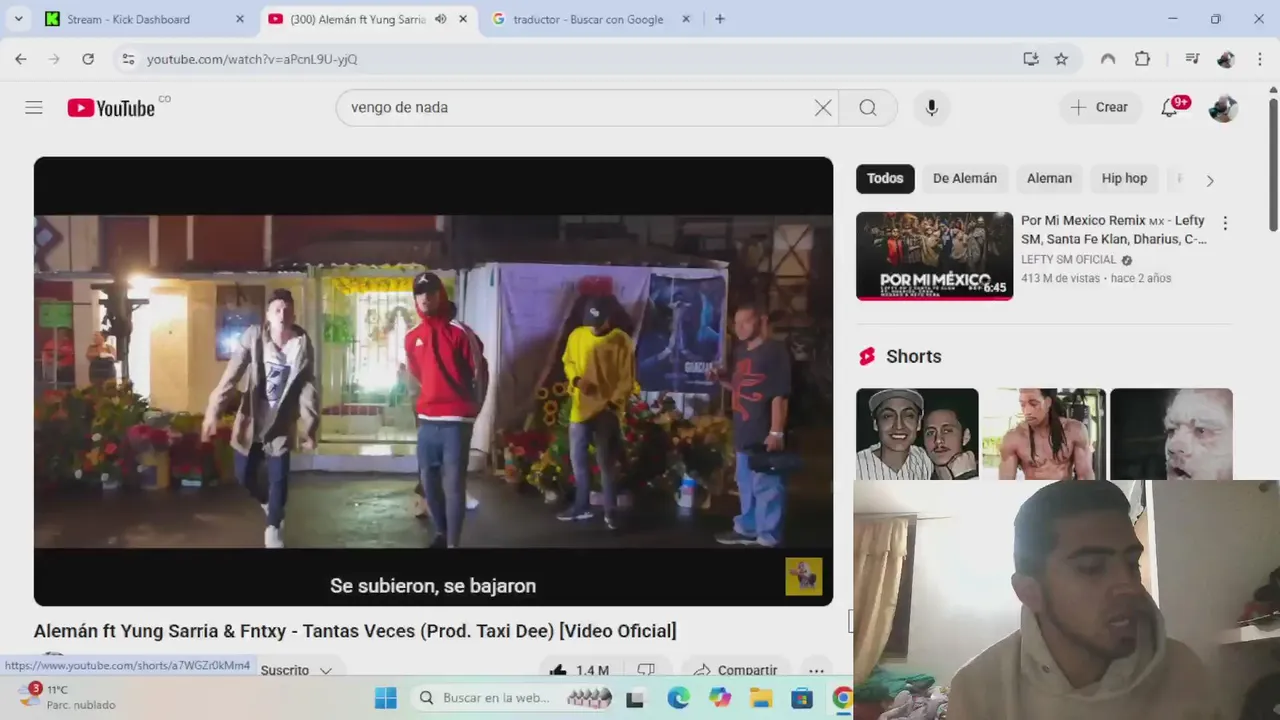This screenshot has width=1280, height=720.
Task: Open the YouTube account avatar menu
Action: pos(1223,107)
